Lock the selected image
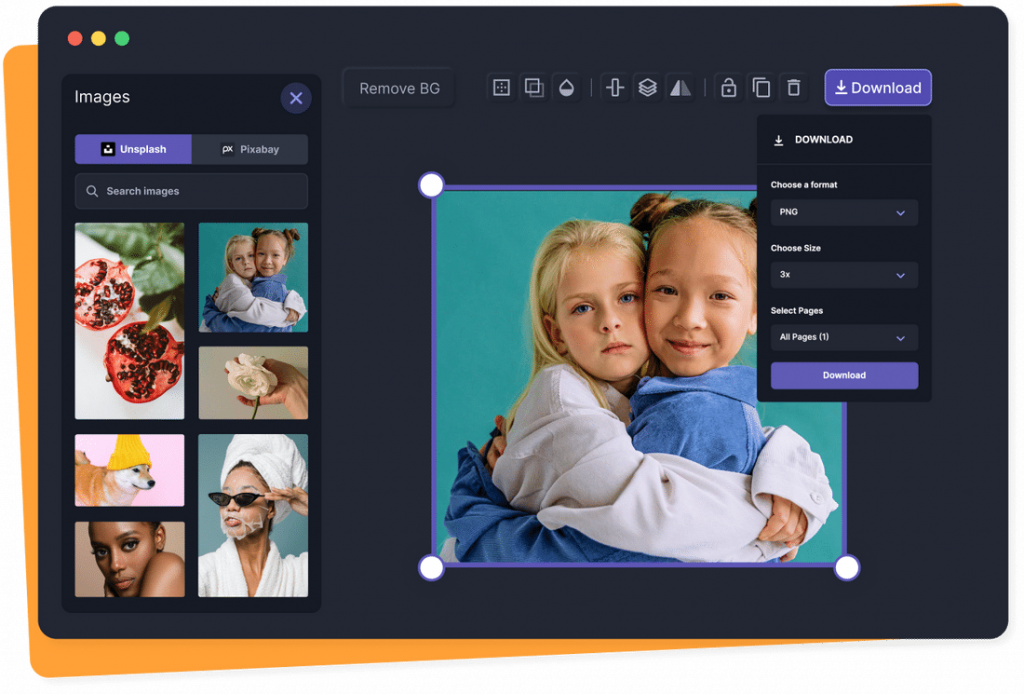The height and width of the screenshot is (694, 1024). tap(728, 87)
